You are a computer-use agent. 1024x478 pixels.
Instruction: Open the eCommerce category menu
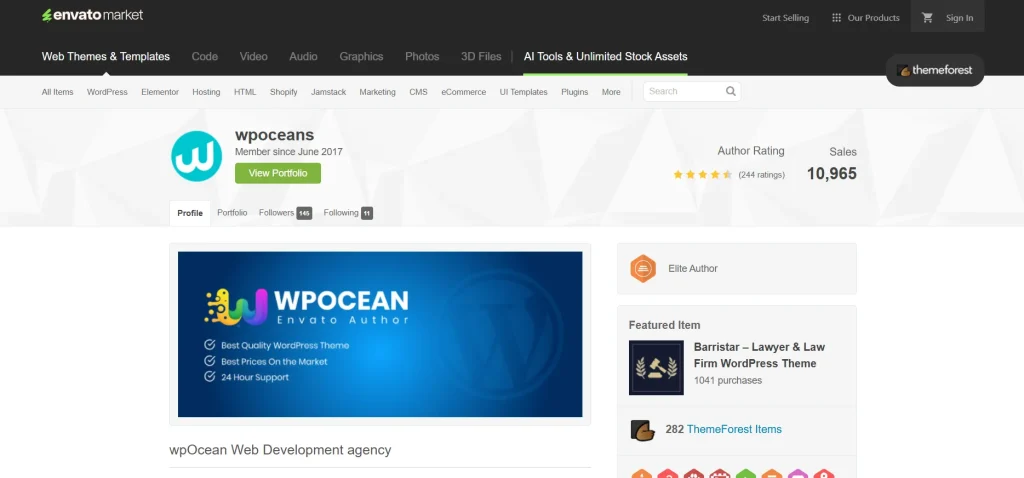coord(463,92)
